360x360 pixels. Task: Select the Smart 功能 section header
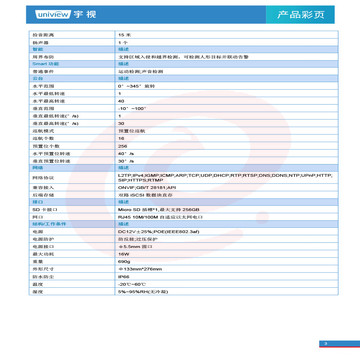[72, 64]
